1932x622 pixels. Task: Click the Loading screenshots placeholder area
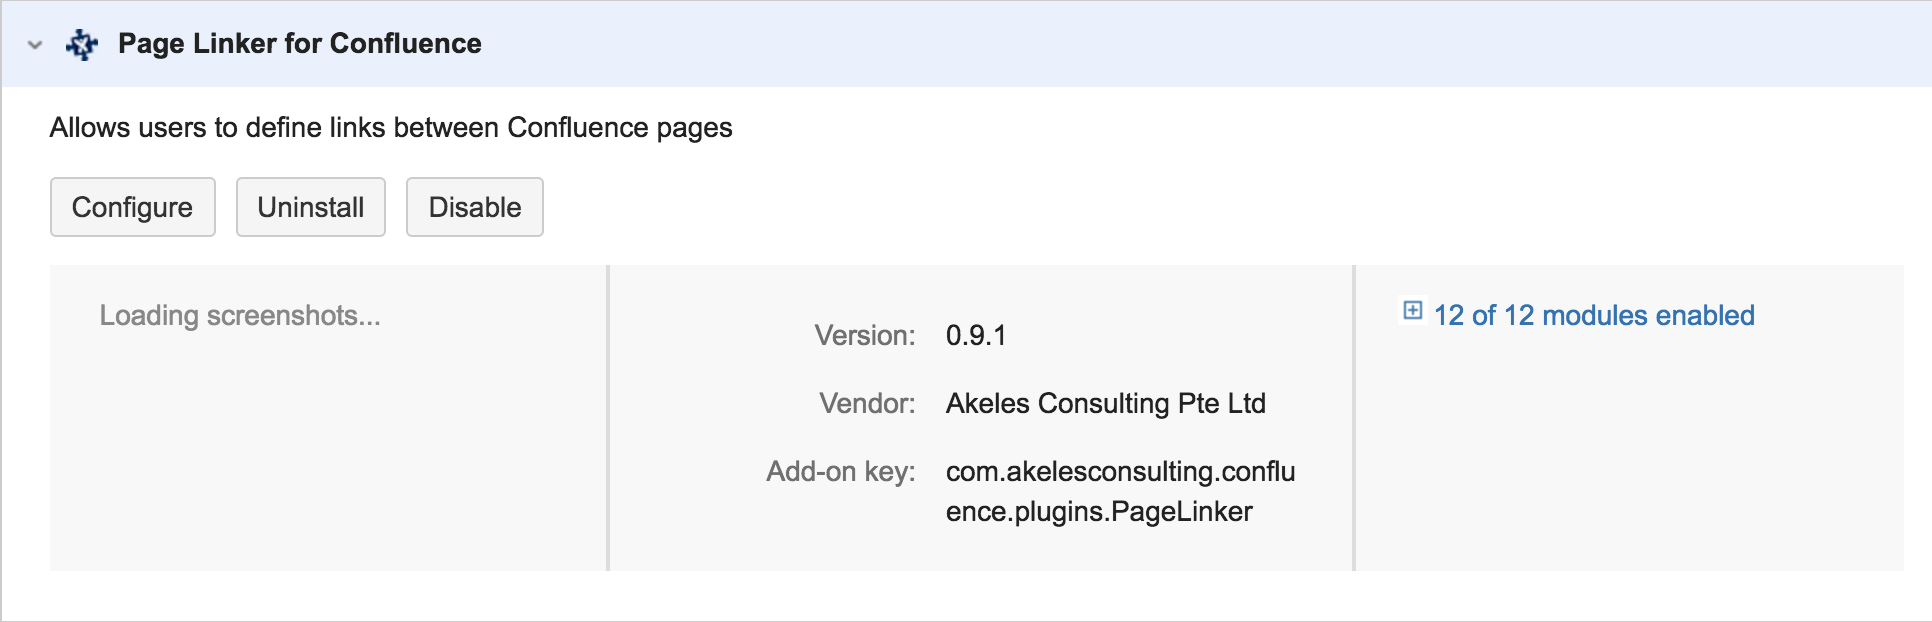240,315
